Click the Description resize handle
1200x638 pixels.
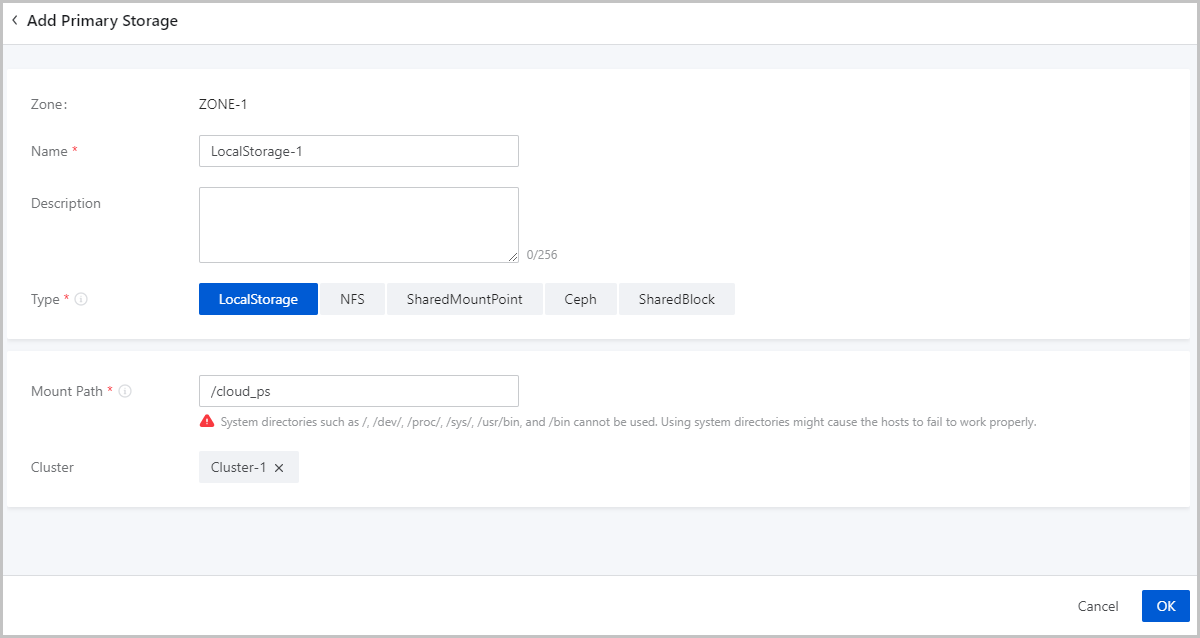(513, 257)
